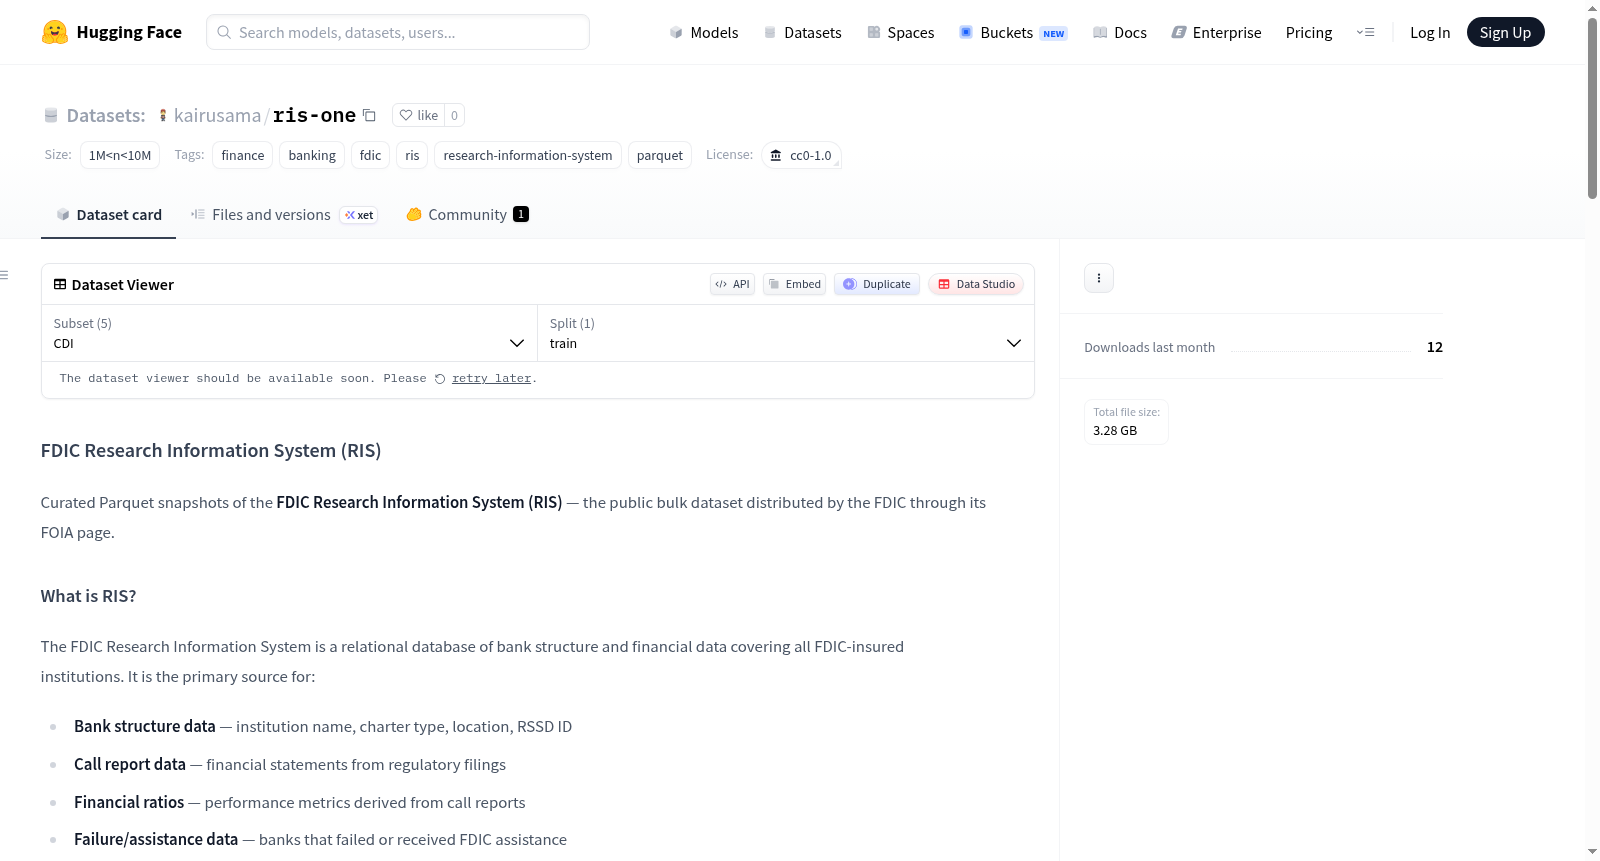This screenshot has width=1600, height=861.
Task: Select the finance tag
Action: [243, 155]
